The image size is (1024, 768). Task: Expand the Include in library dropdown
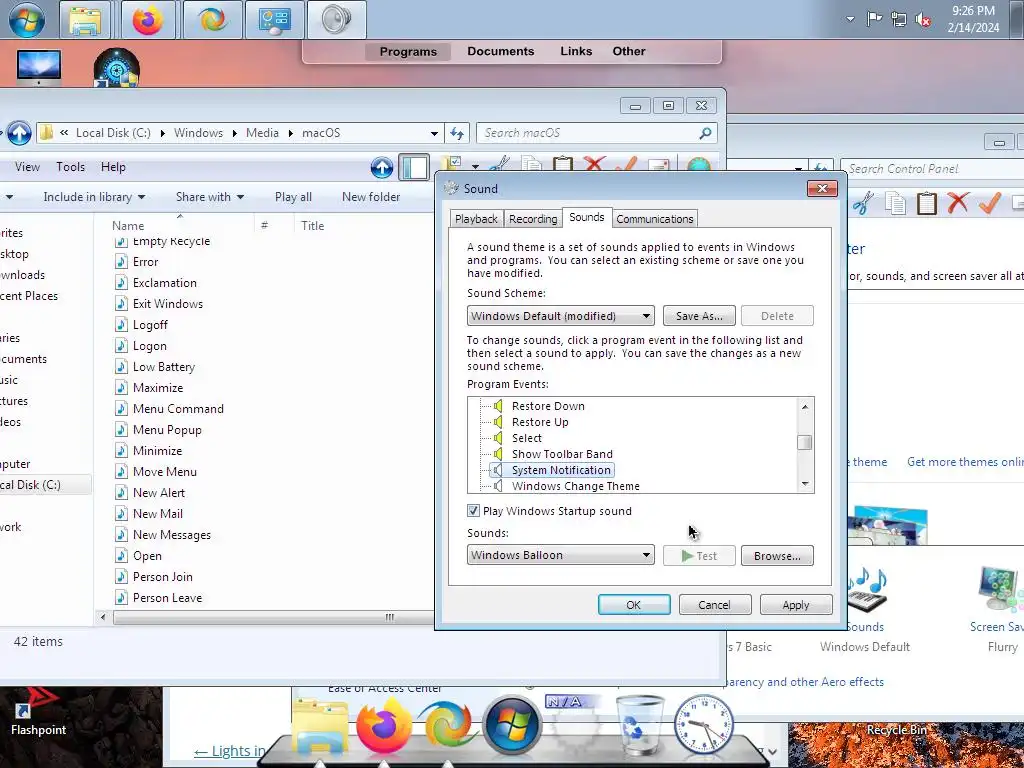click(94, 197)
